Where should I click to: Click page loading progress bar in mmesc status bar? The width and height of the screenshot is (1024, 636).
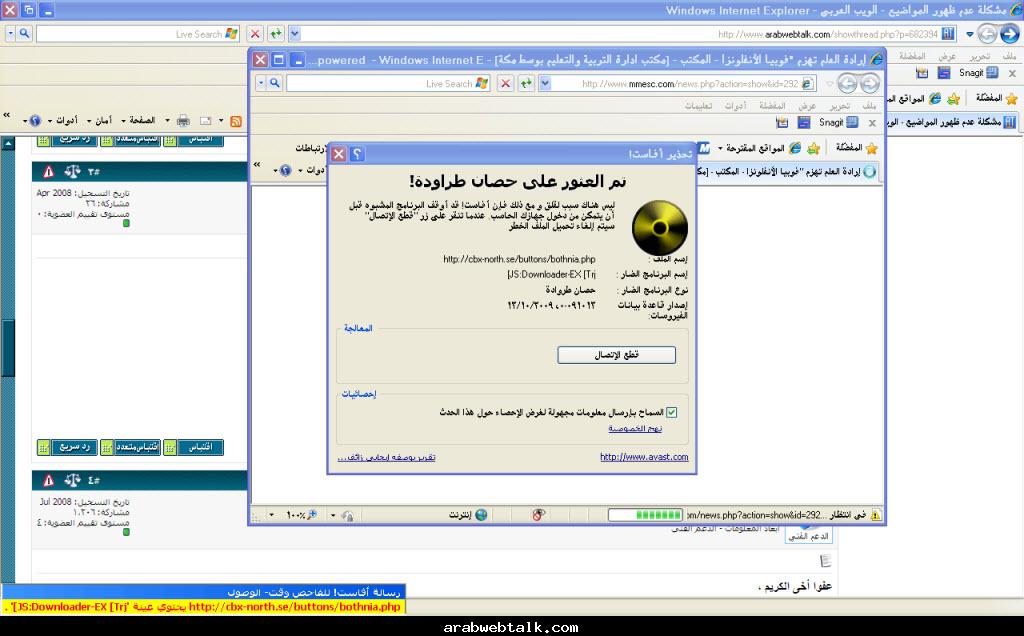[x=645, y=515]
